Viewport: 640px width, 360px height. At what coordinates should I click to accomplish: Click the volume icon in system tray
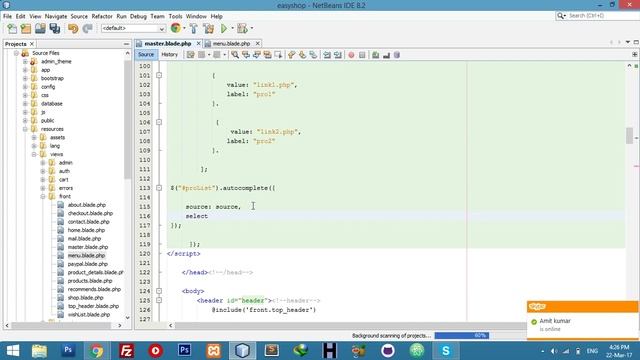[553, 351]
